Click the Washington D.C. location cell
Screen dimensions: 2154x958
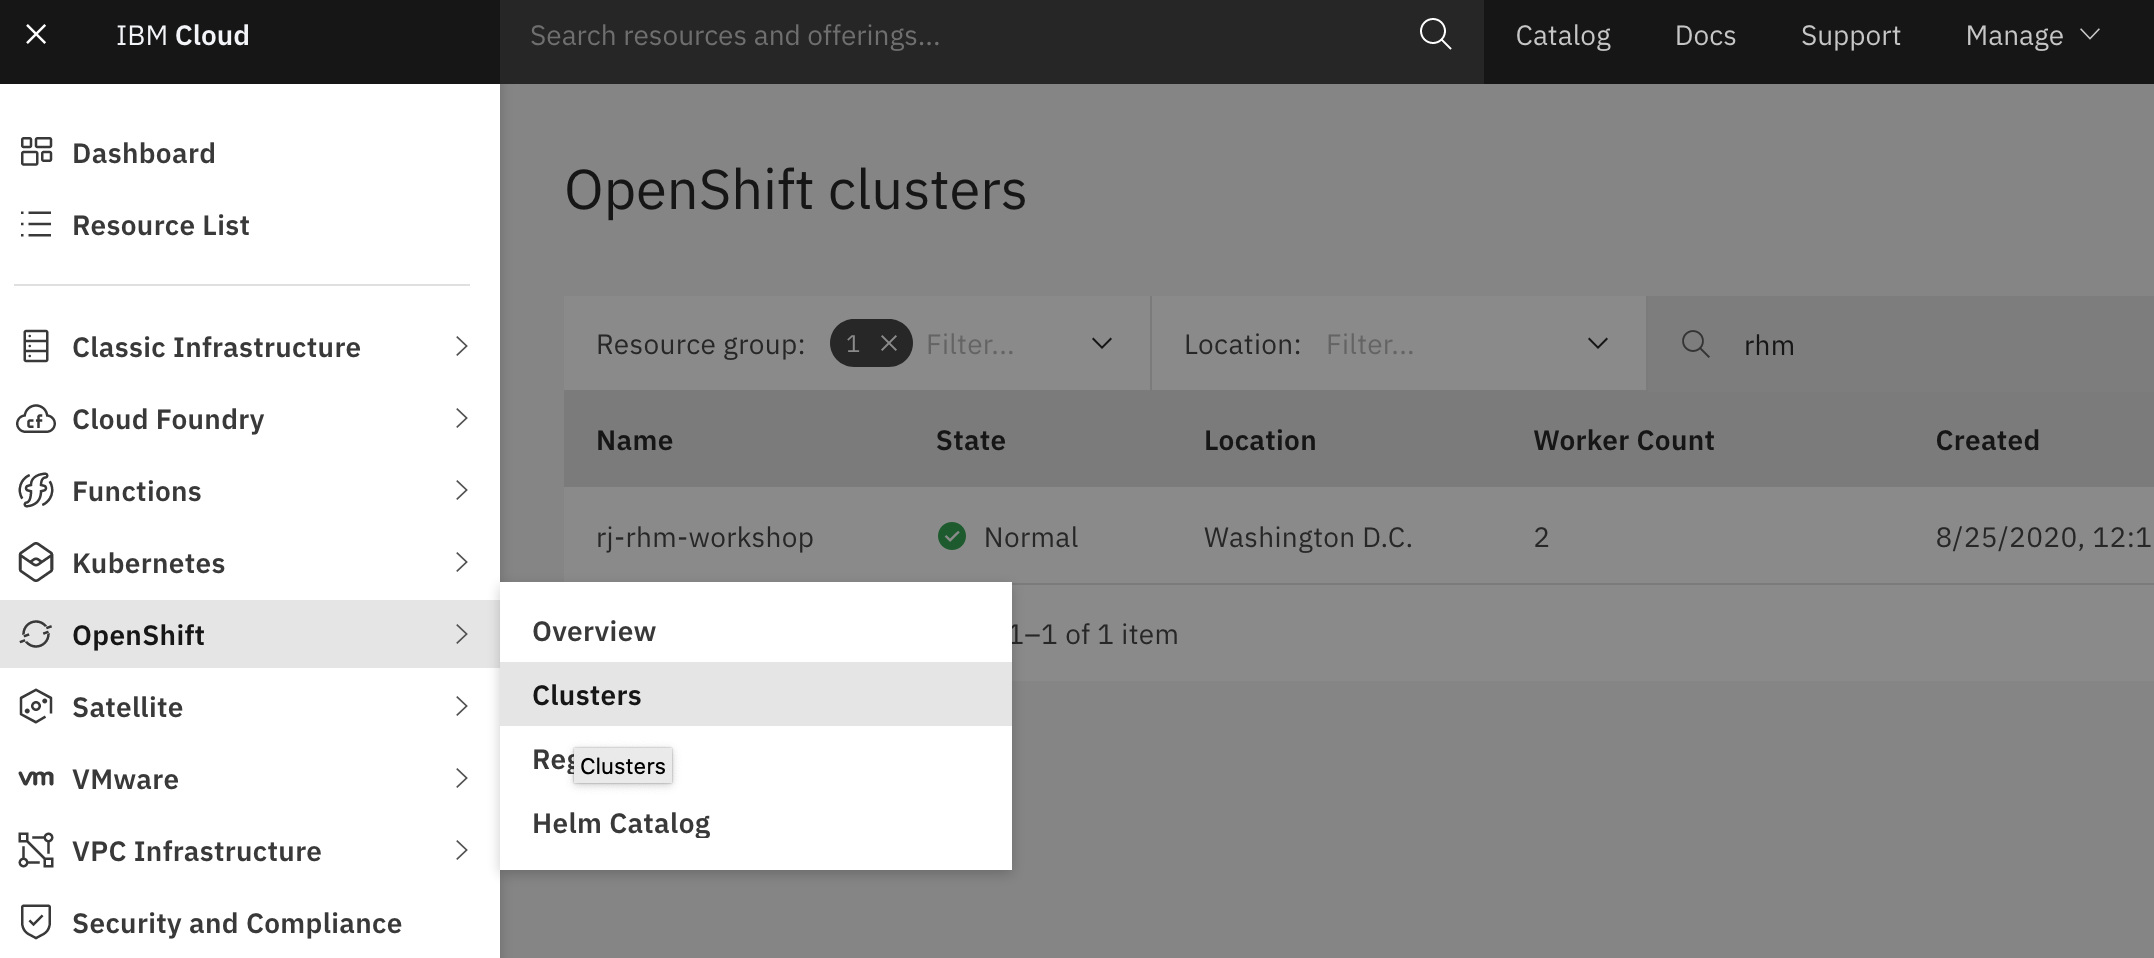tap(1308, 537)
